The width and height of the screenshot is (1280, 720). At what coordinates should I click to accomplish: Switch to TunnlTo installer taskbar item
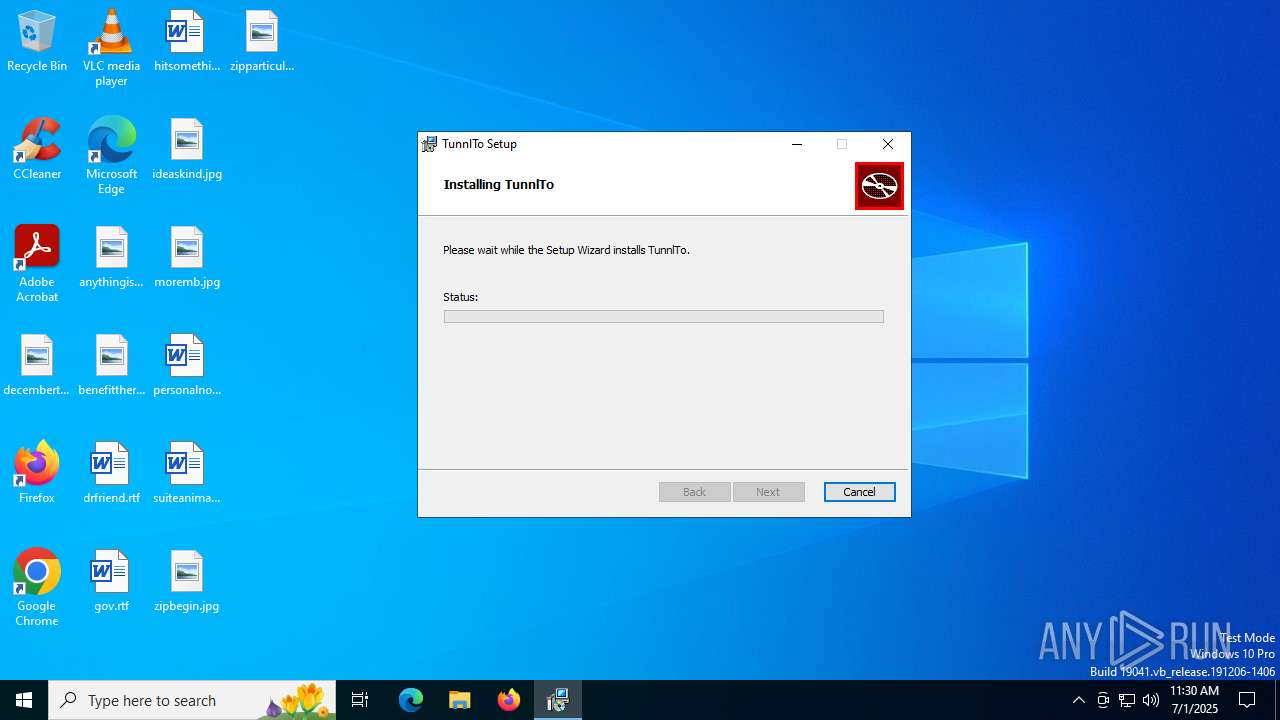[558, 700]
